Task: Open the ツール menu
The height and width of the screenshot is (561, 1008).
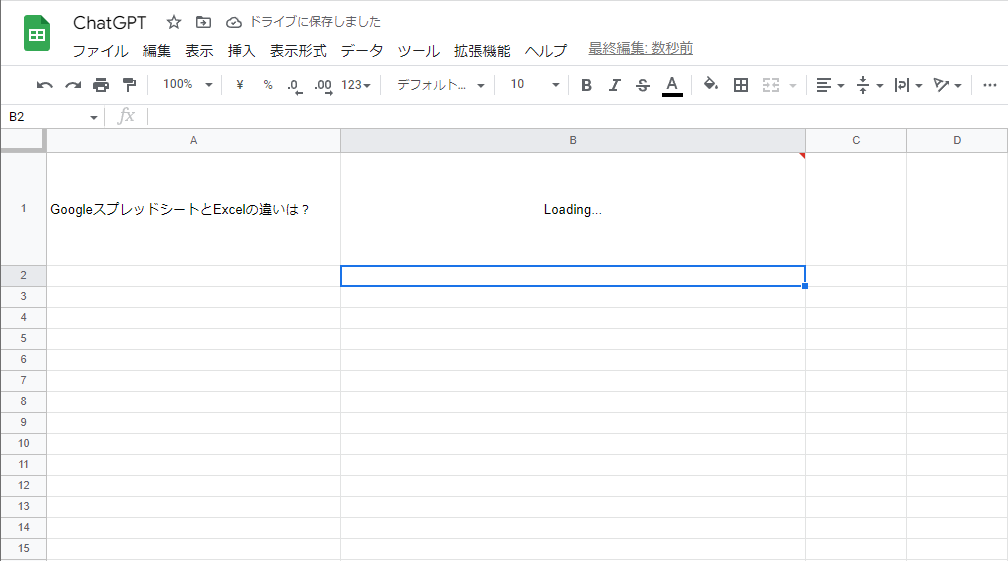Action: point(418,51)
